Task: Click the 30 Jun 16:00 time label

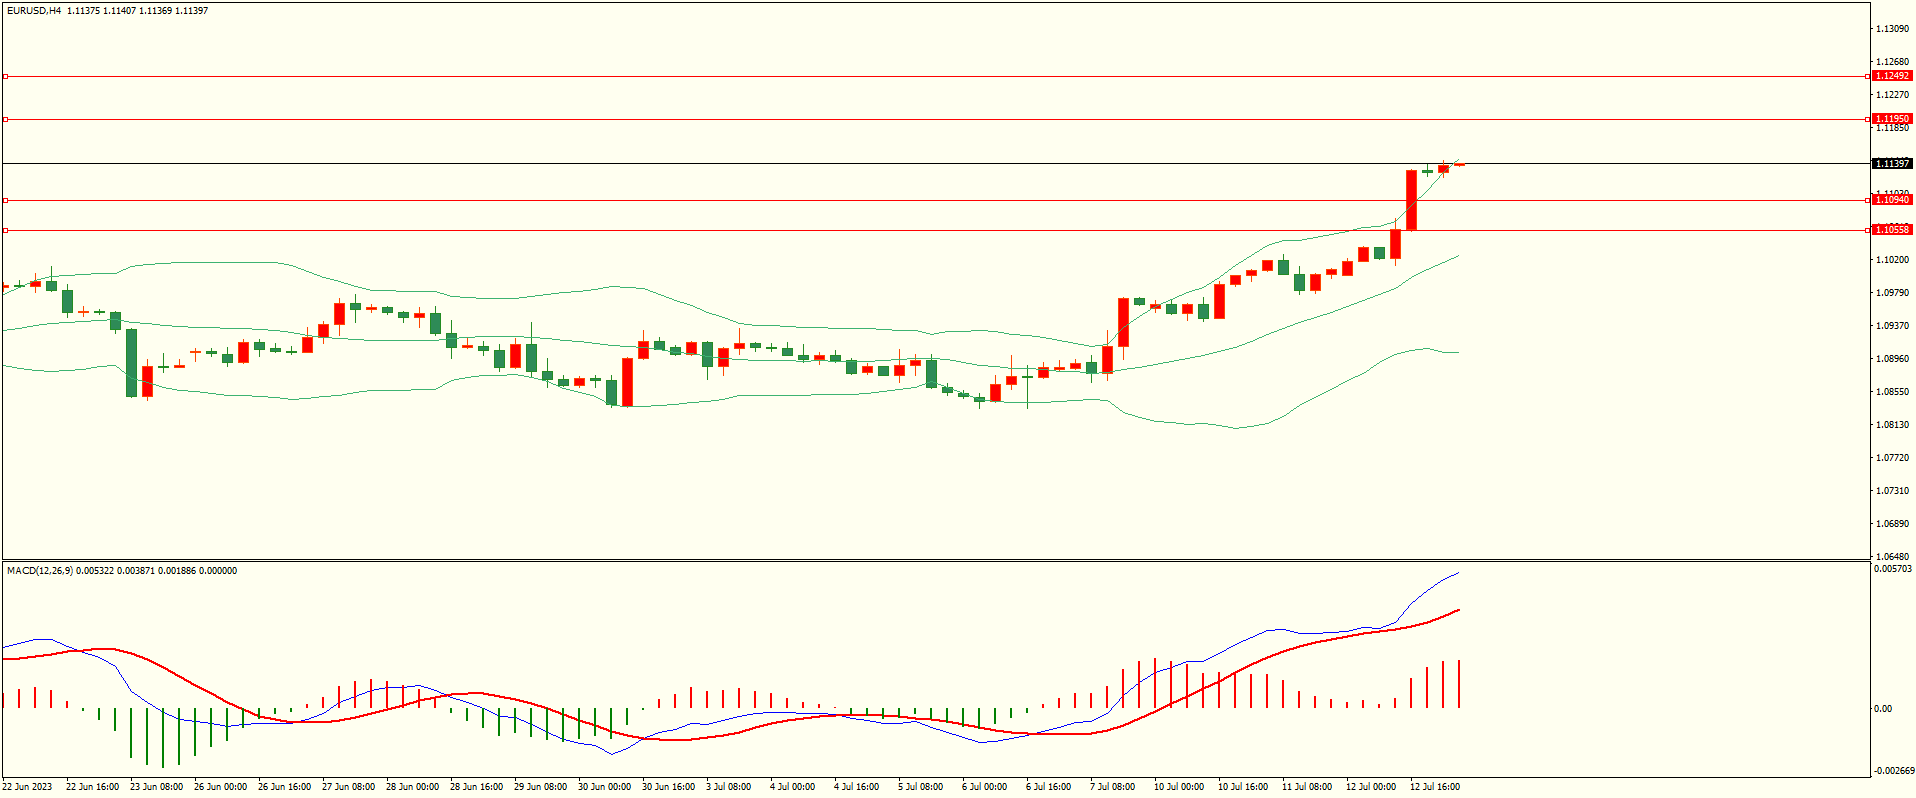Action: click(x=669, y=787)
